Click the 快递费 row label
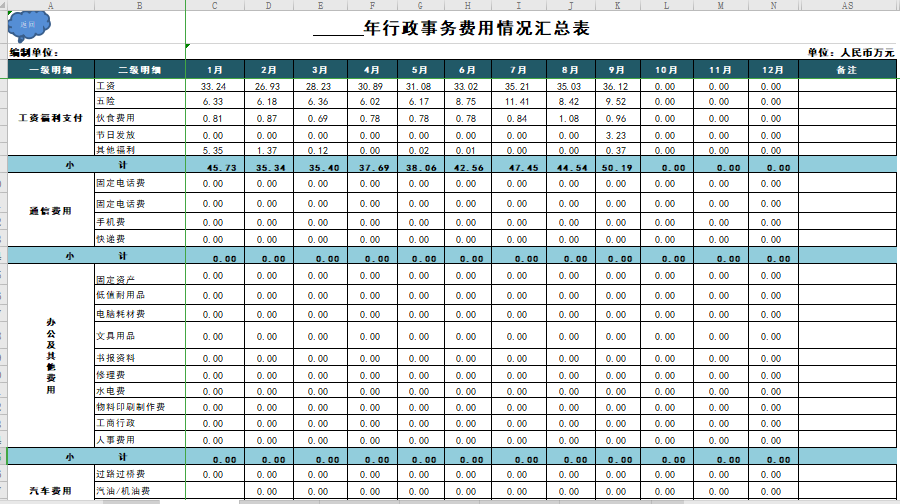The width and height of the screenshot is (900, 504). coord(139,239)
